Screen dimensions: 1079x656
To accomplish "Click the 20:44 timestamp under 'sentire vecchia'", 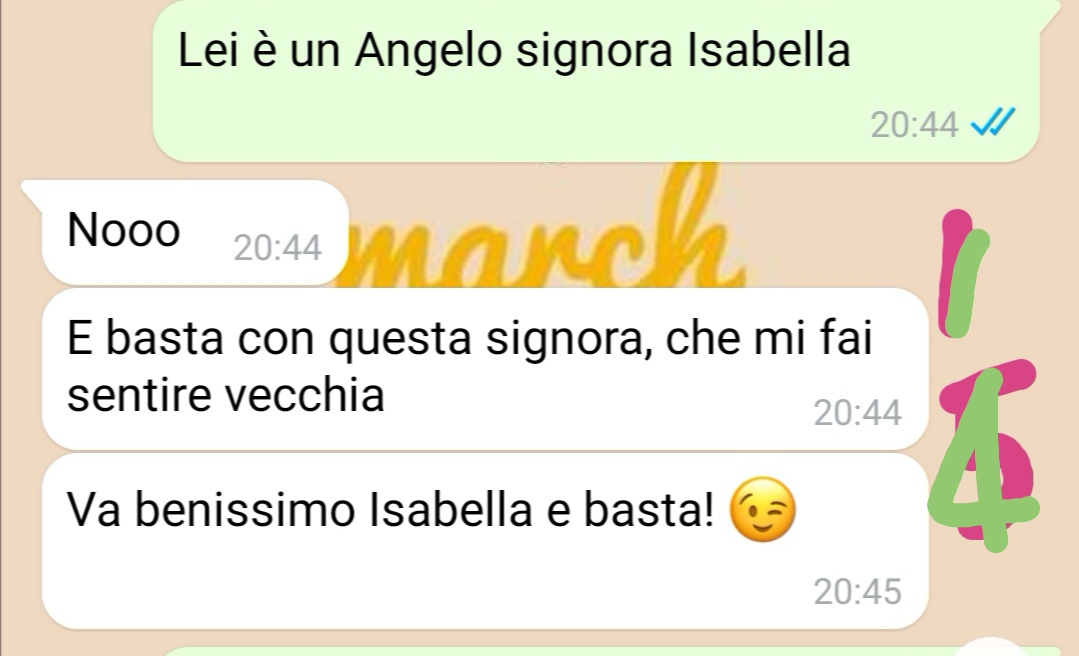I will tap(857, 413).
